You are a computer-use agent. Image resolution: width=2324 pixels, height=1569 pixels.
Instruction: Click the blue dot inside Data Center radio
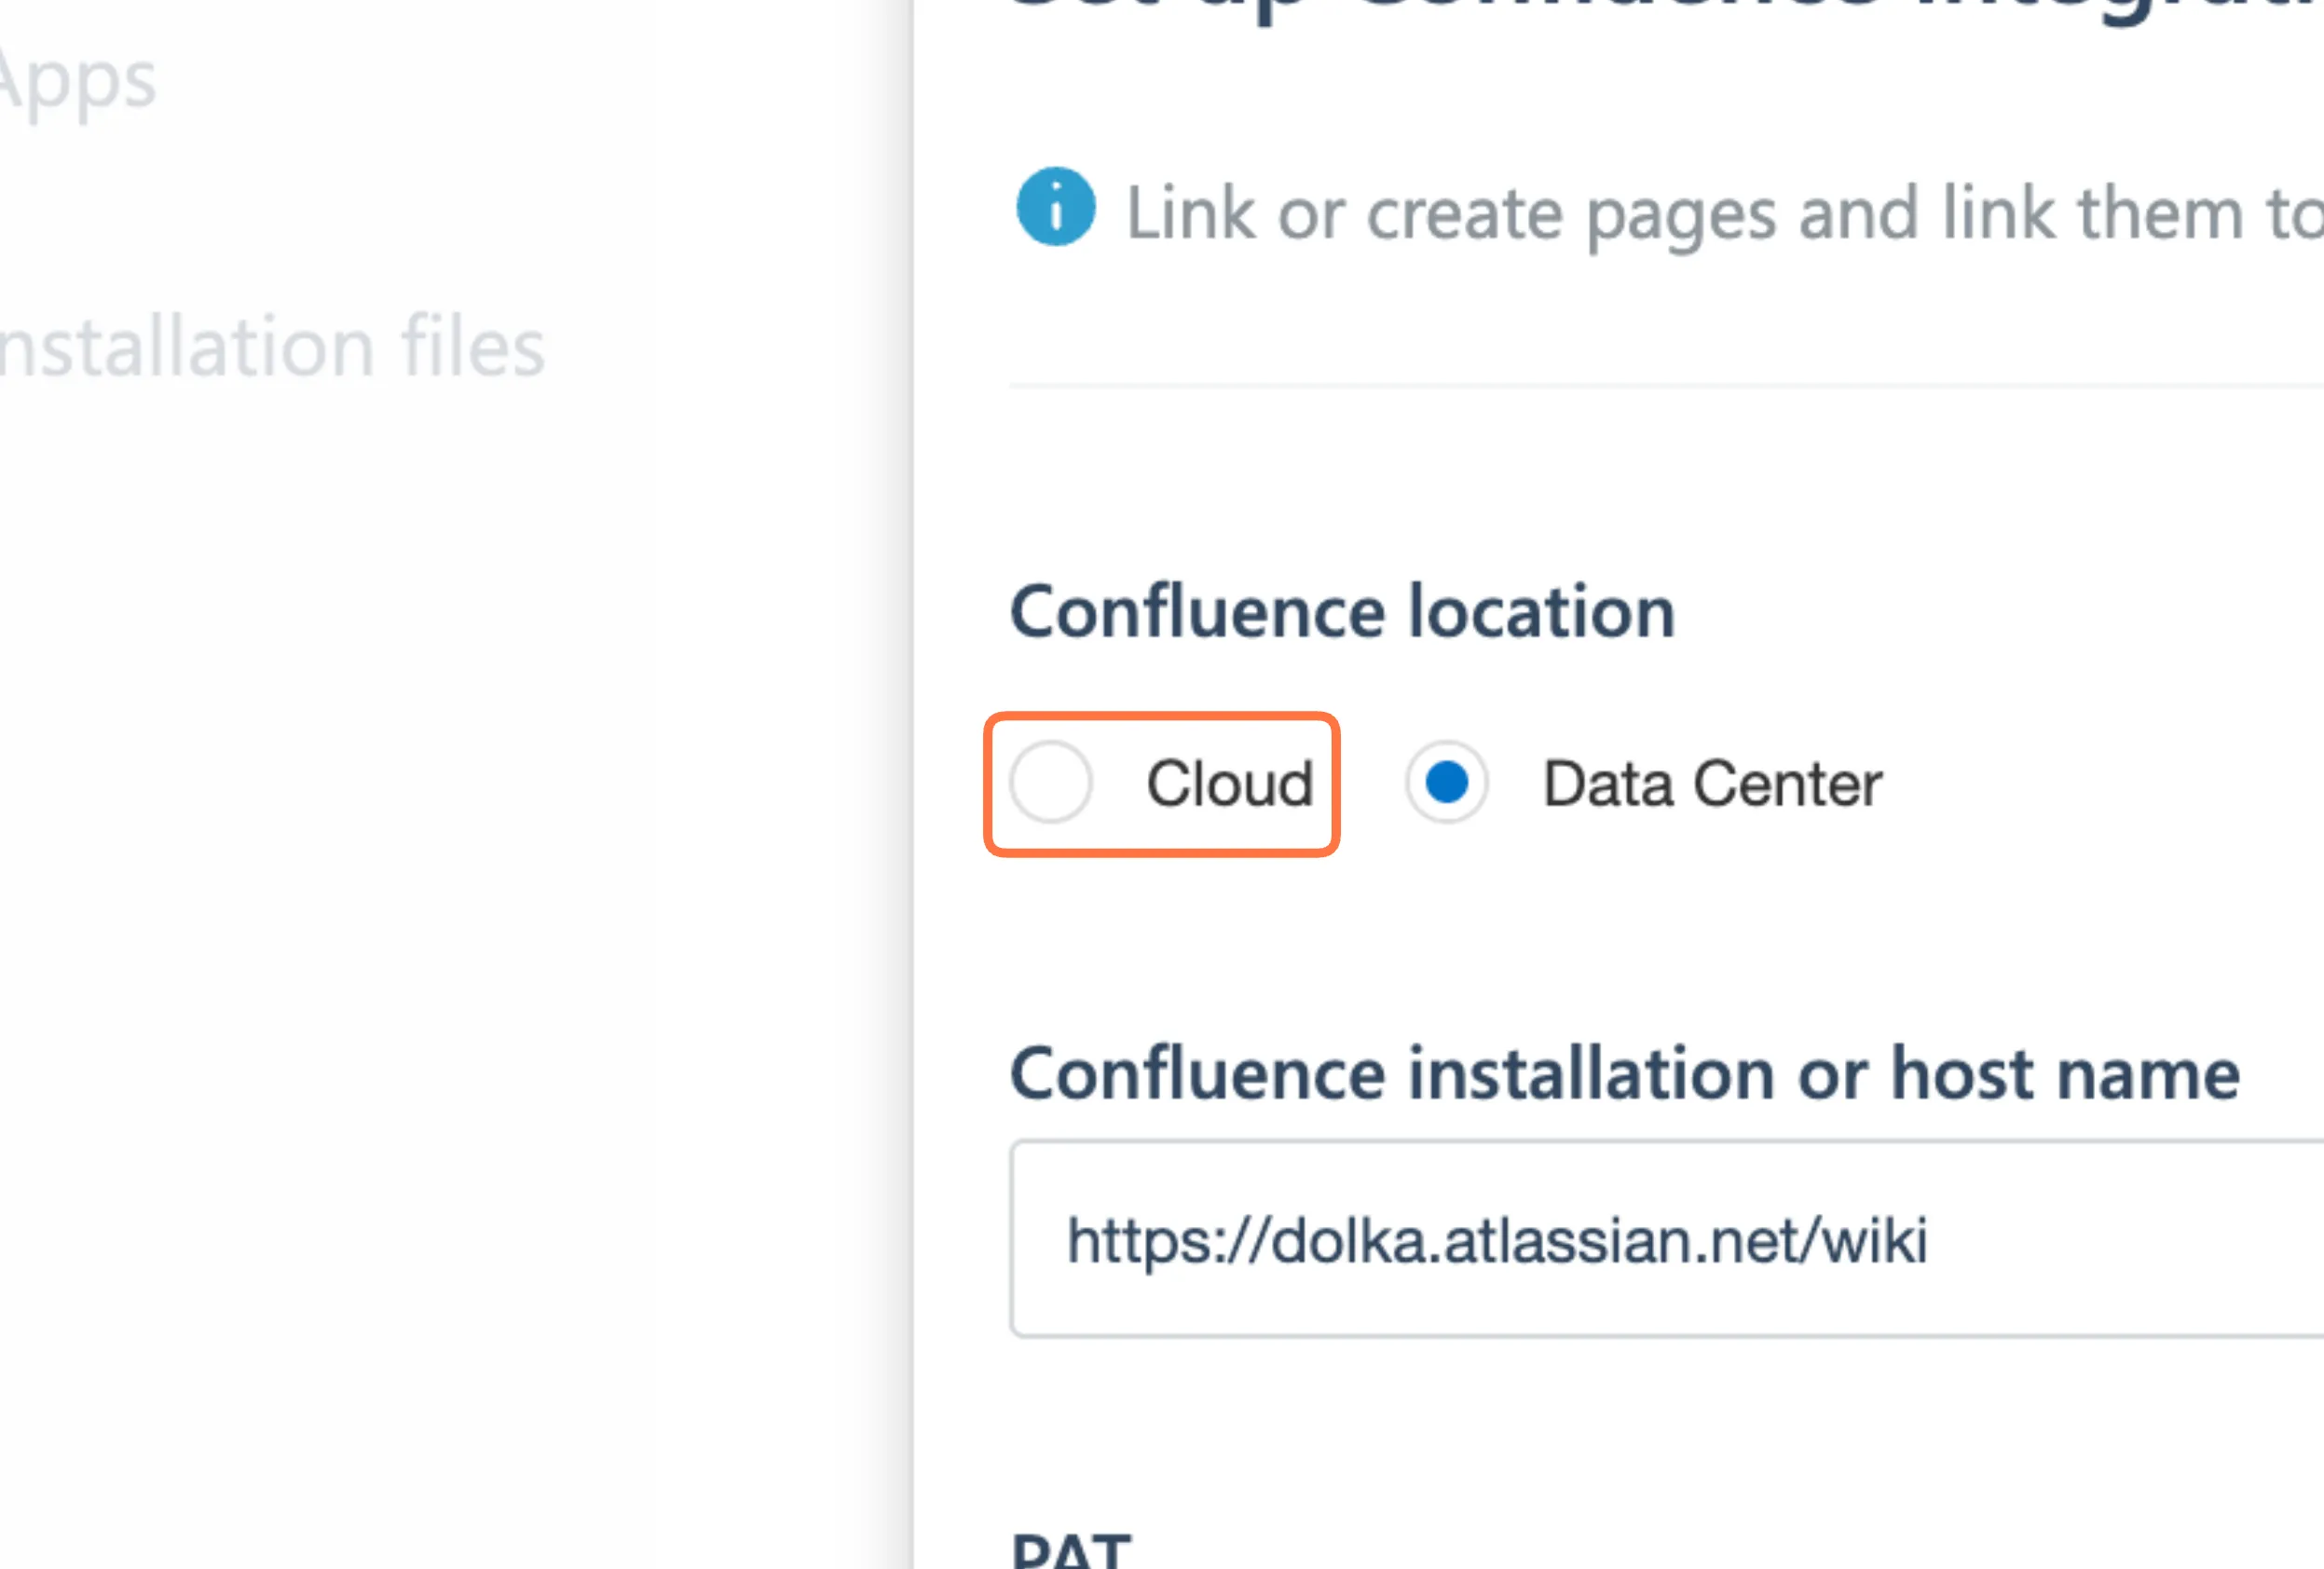tap(1446, 782)
